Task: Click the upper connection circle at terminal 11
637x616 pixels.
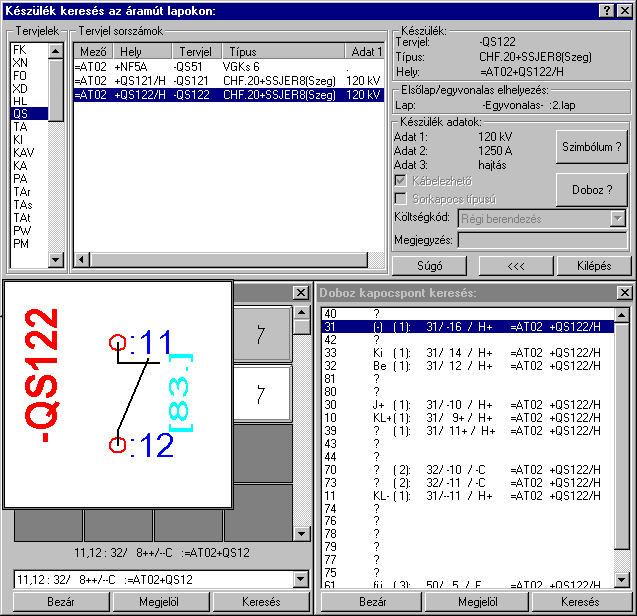Action: coord(117,344)
